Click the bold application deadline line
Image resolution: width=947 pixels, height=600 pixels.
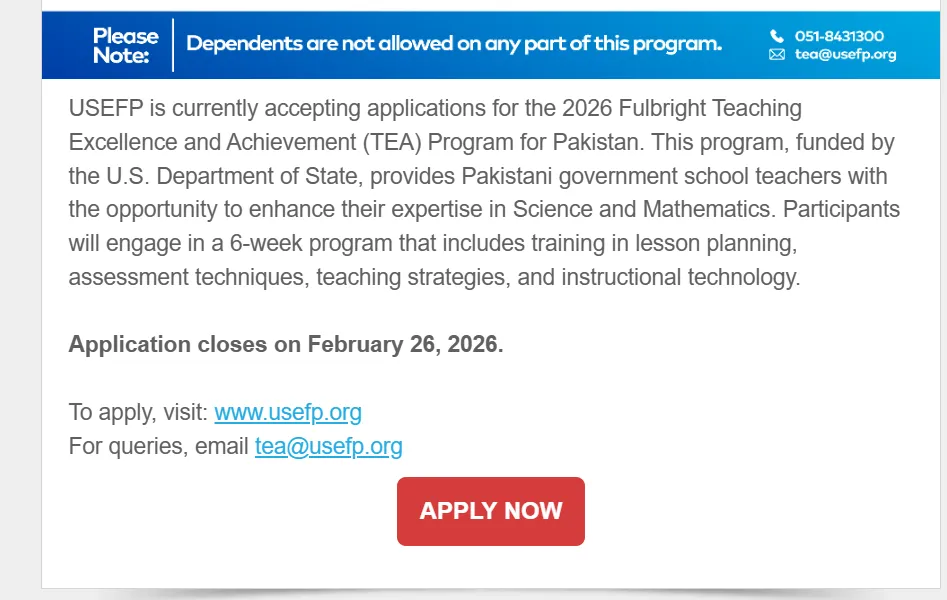coord(286,344)
